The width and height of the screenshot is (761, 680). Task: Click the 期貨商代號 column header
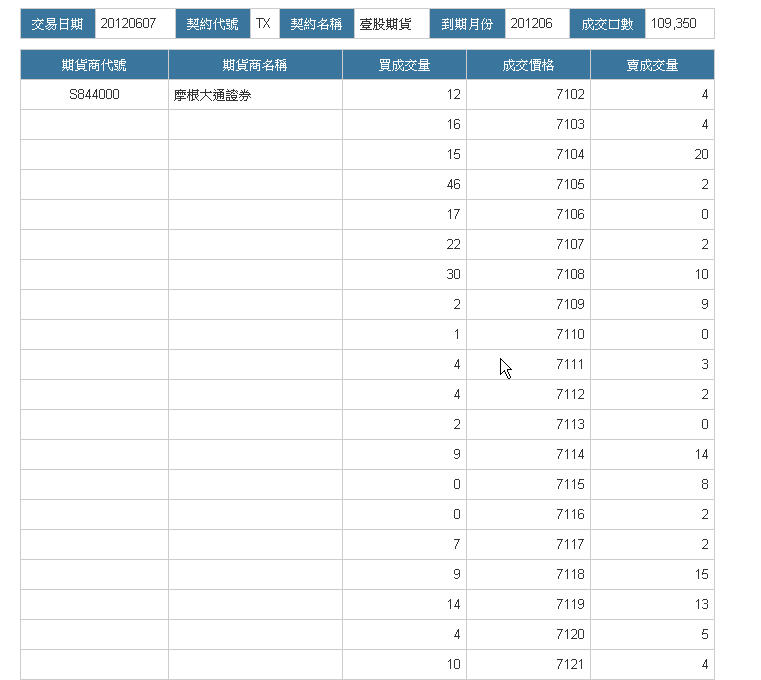coord(94,65)
